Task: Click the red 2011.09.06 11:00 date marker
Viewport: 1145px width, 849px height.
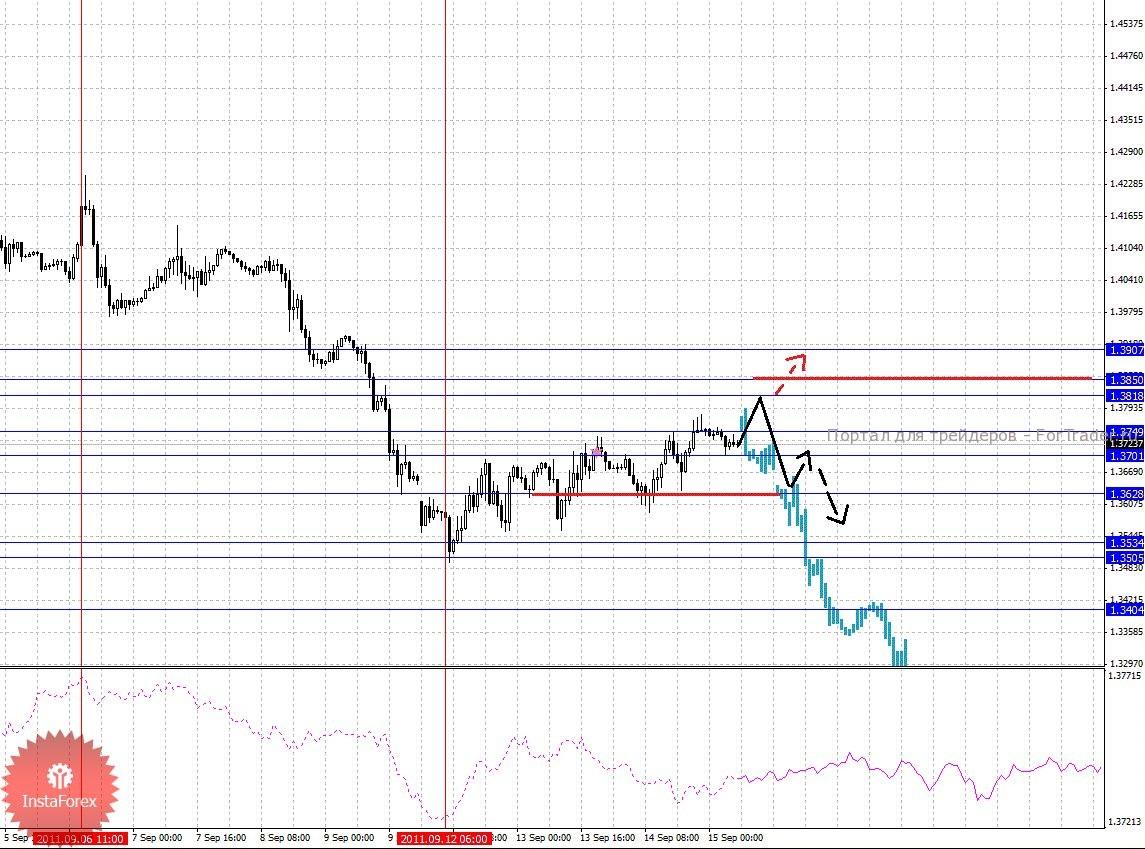Action: point(80,838)
